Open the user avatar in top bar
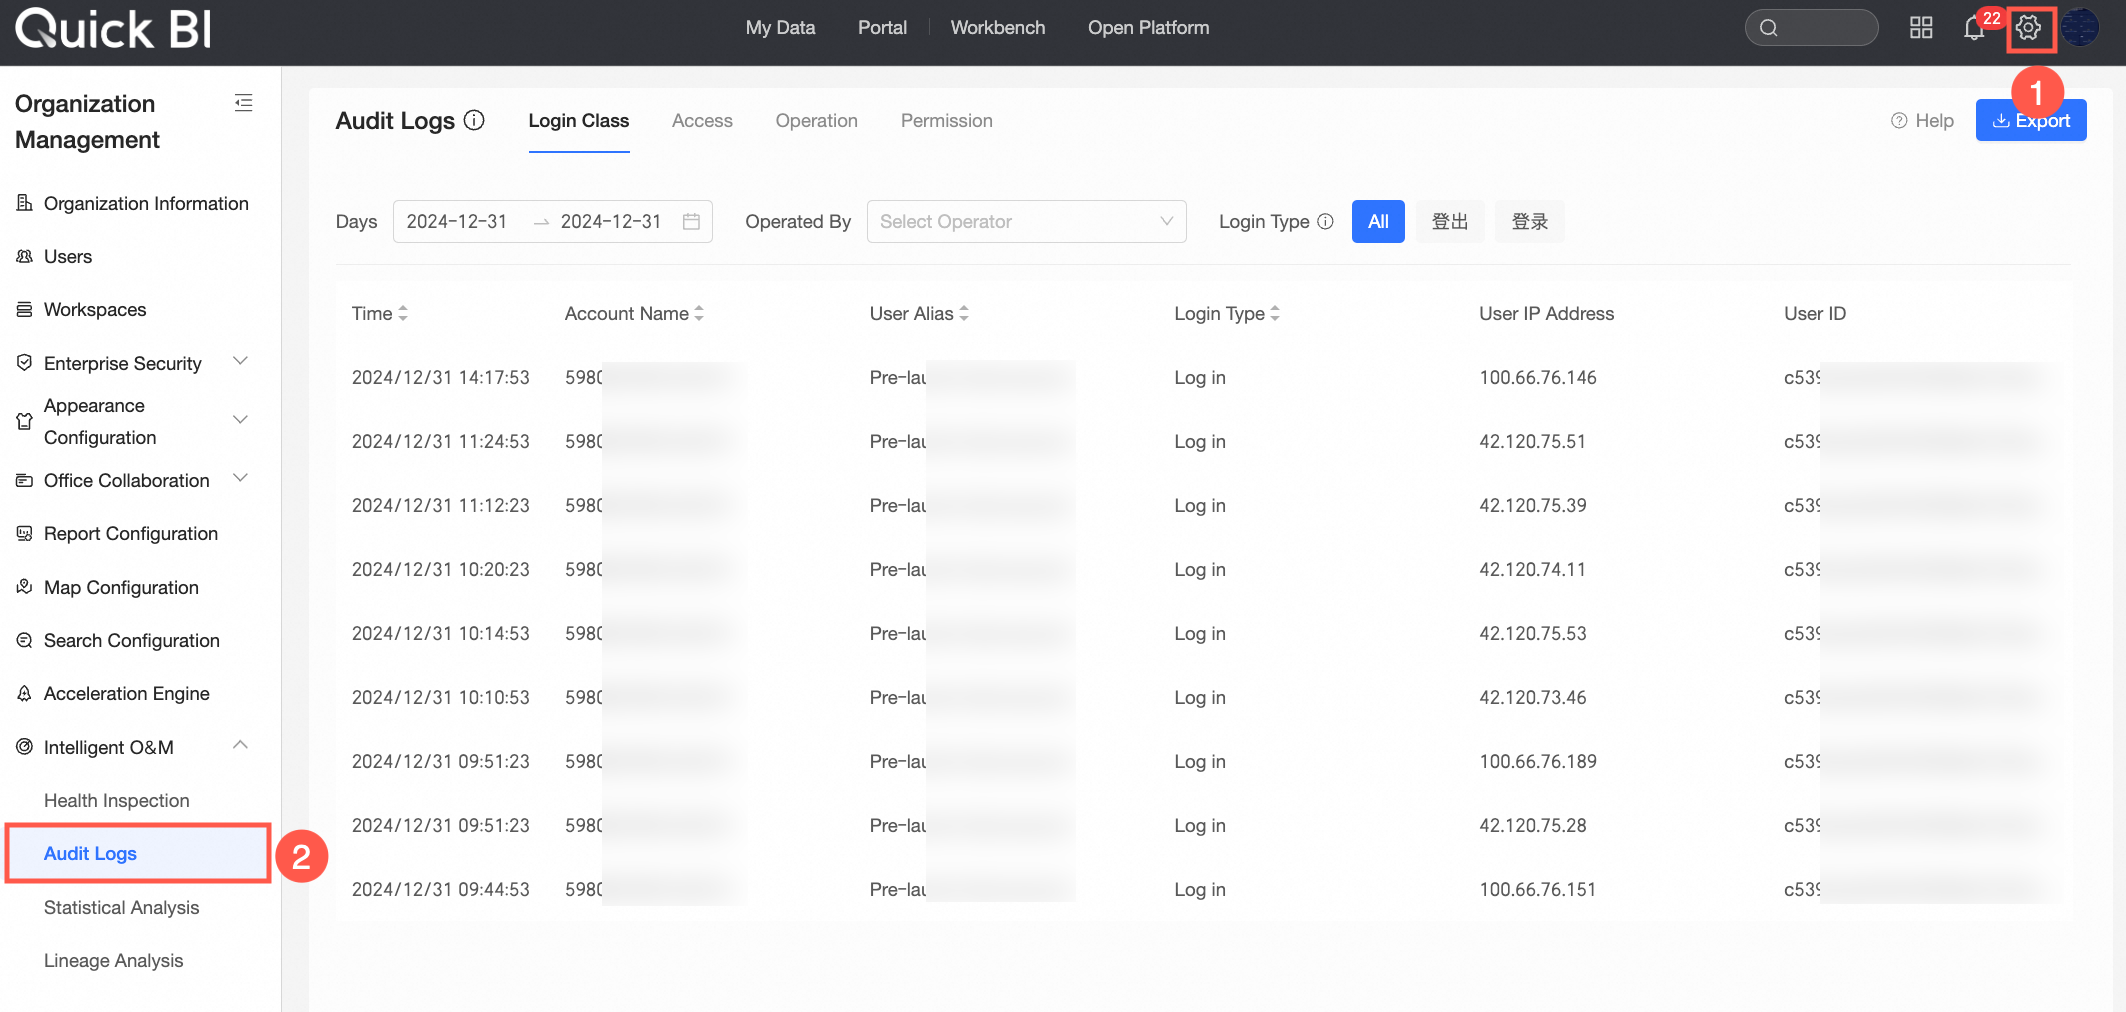This screenshot has width=2126, height=1012. click(x=2080, y=28)
